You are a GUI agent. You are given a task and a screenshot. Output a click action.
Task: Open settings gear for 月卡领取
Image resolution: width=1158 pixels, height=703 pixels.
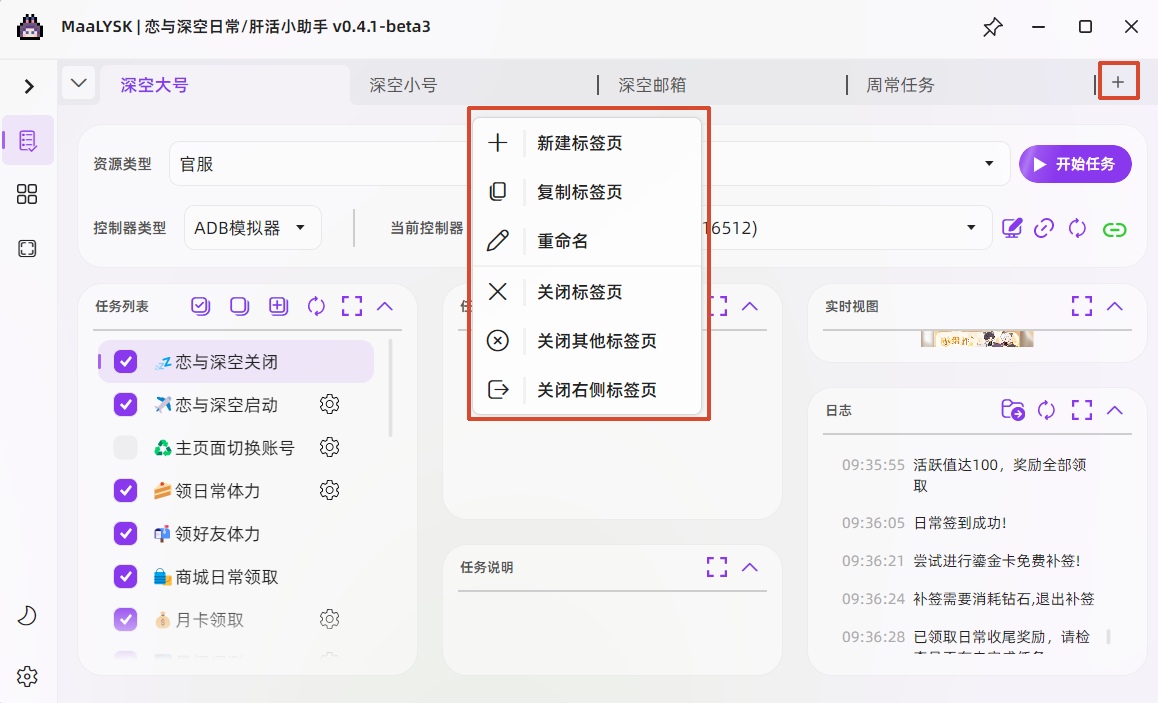pyautogui.click(x=329, y=619)
